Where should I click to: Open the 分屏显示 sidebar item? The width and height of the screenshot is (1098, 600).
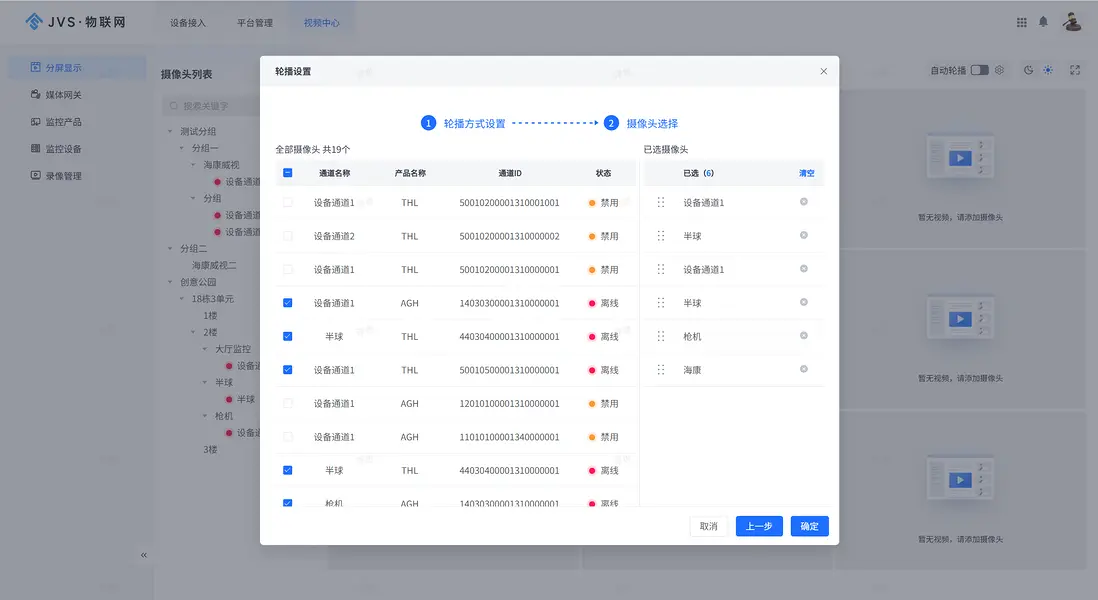(77, 68)
